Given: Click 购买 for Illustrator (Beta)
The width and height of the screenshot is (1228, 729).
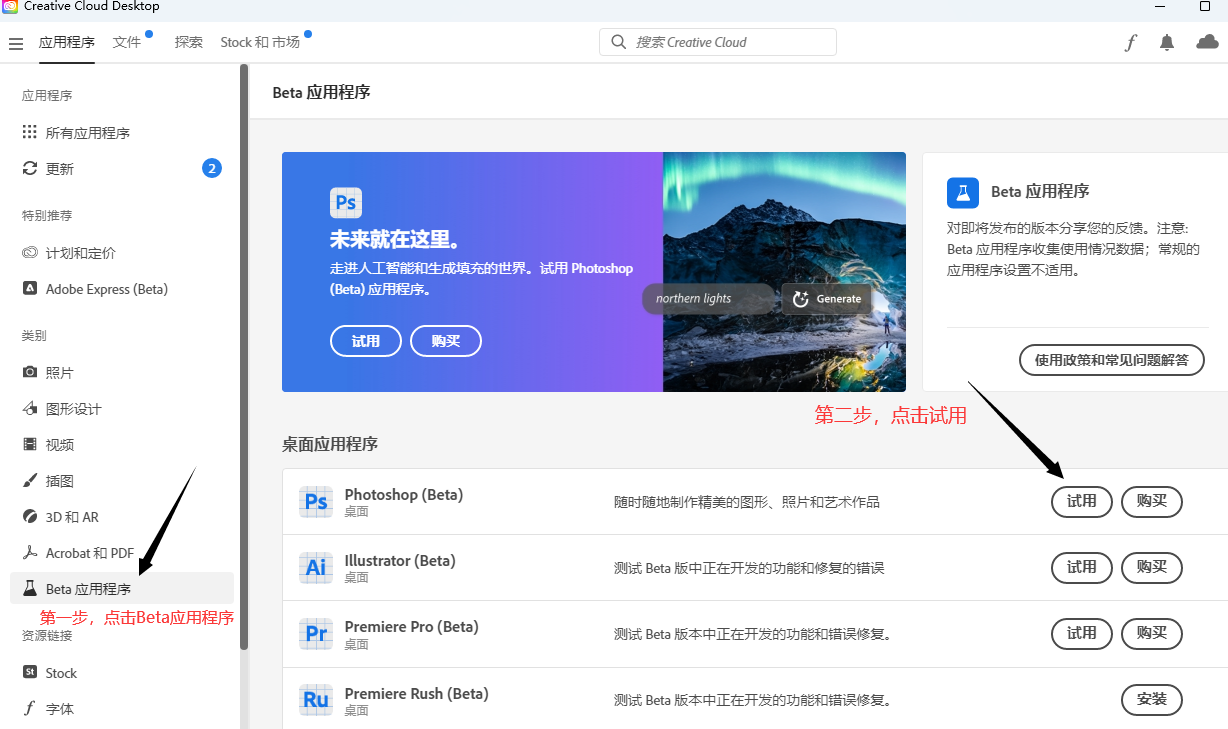Looking at the screenshot, I should point(1151,567).
